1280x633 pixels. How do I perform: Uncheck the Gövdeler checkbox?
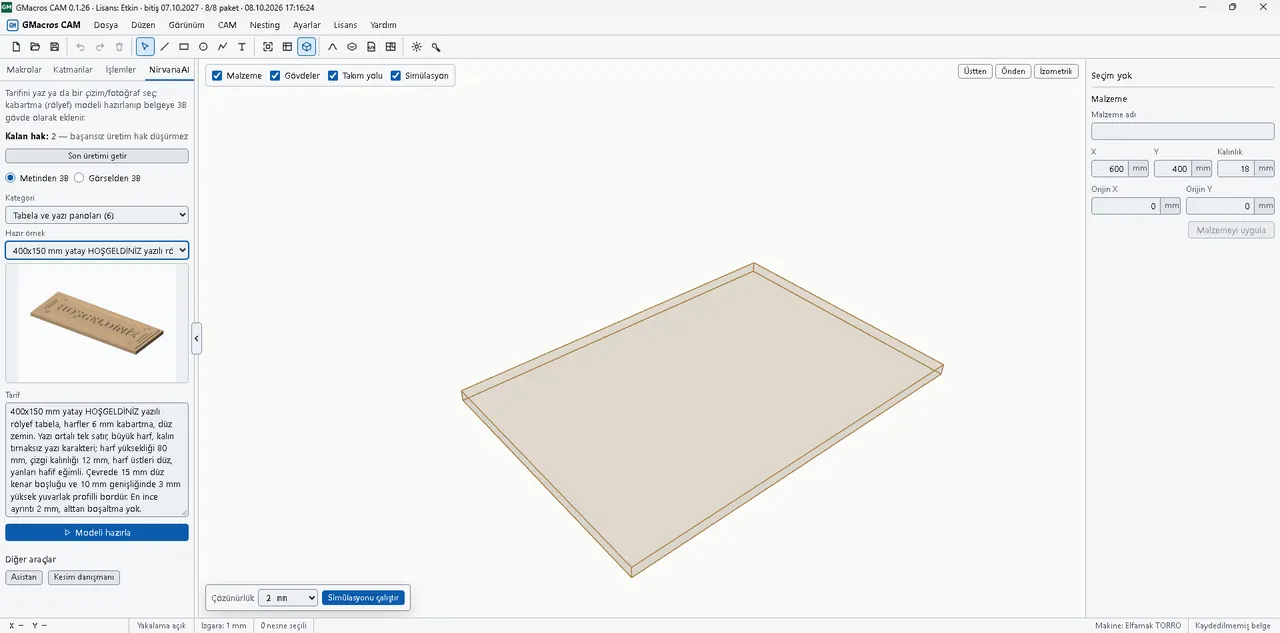[275, 76]
